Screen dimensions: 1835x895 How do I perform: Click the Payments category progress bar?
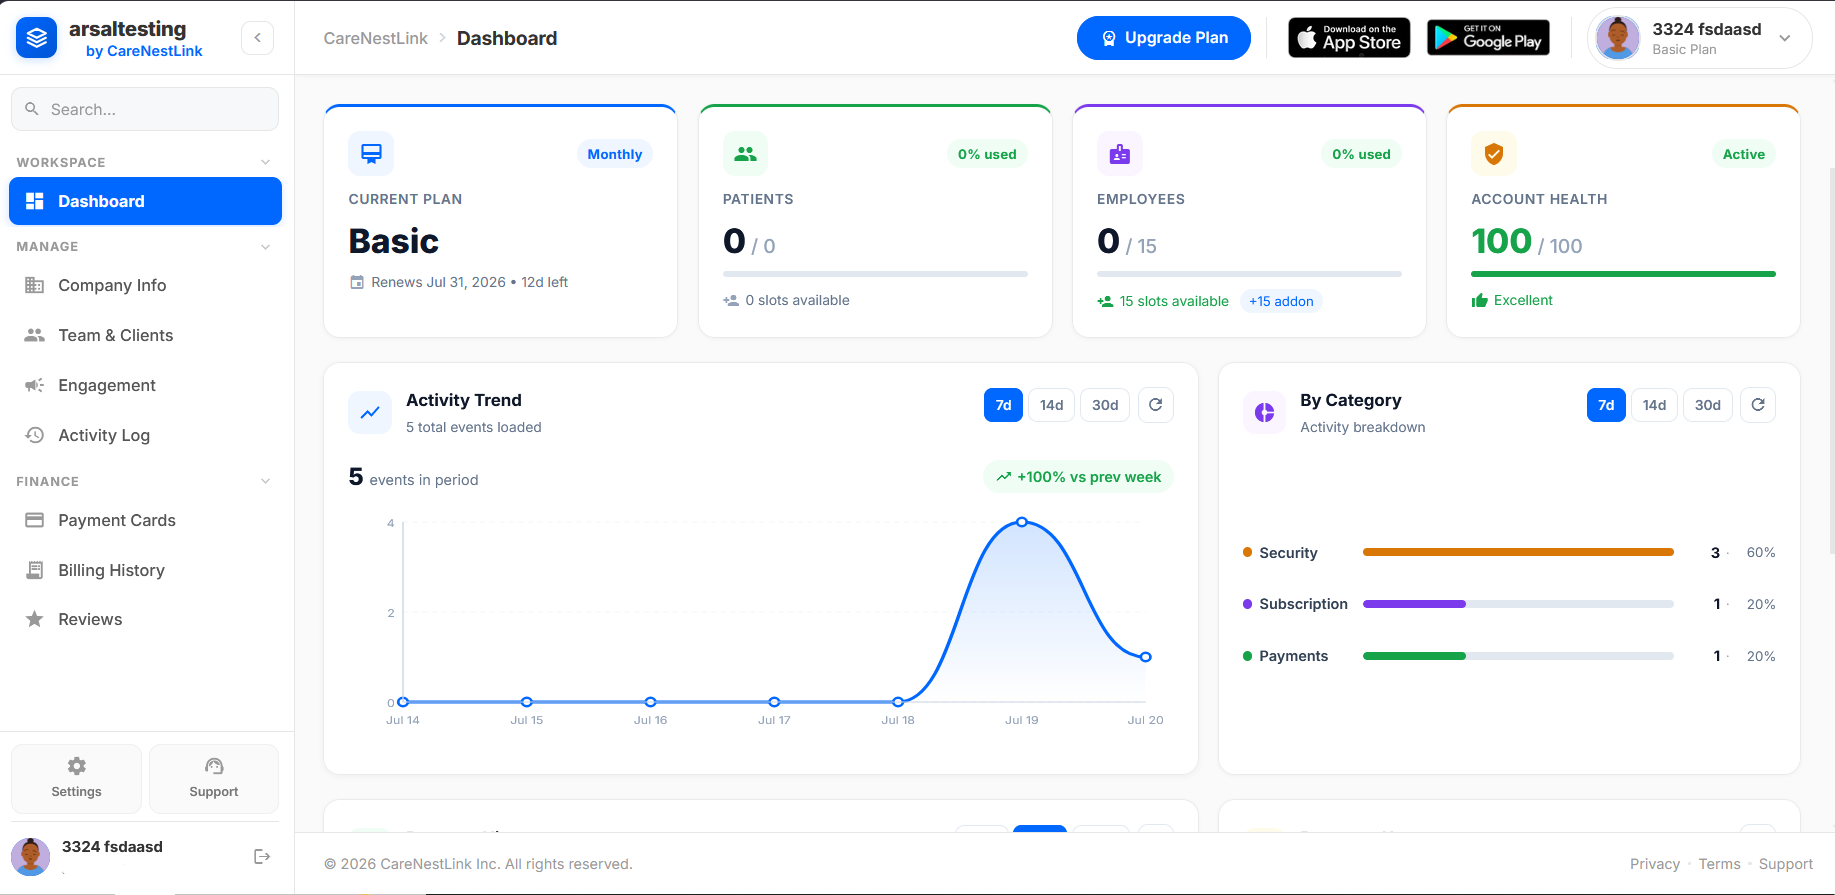point(1518,656)
